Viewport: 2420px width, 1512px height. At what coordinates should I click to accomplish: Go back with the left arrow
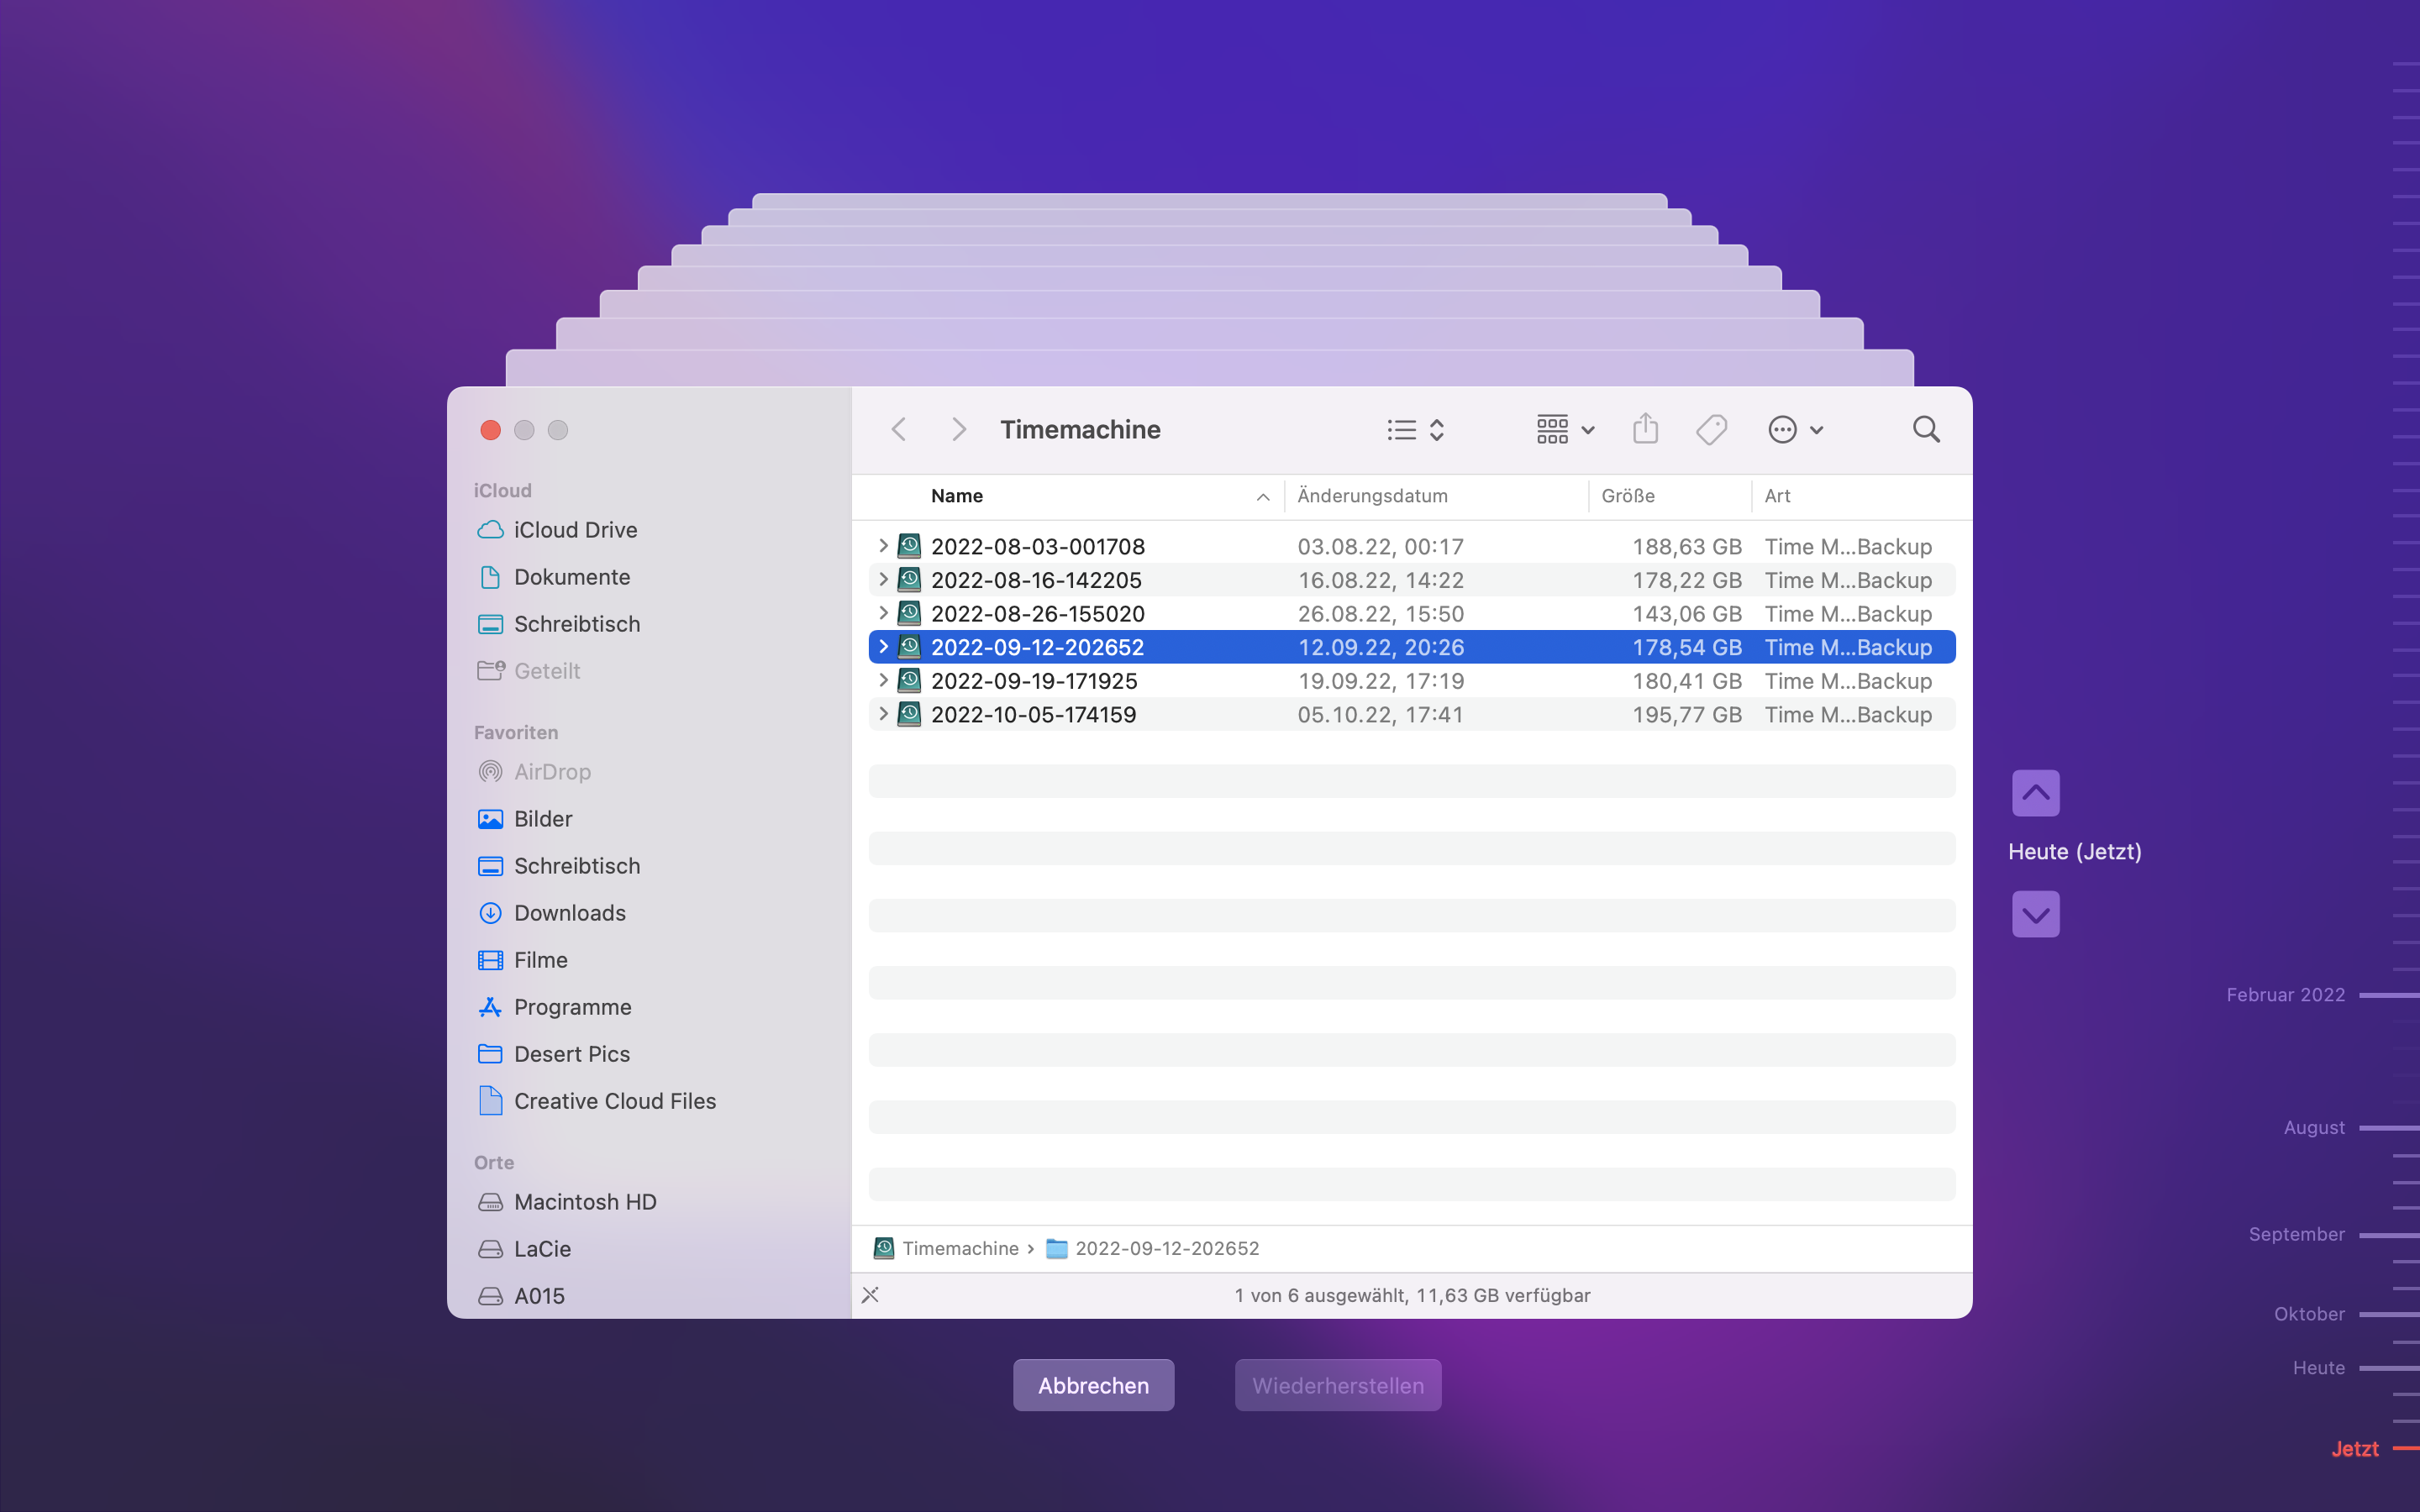click(899, 430)
